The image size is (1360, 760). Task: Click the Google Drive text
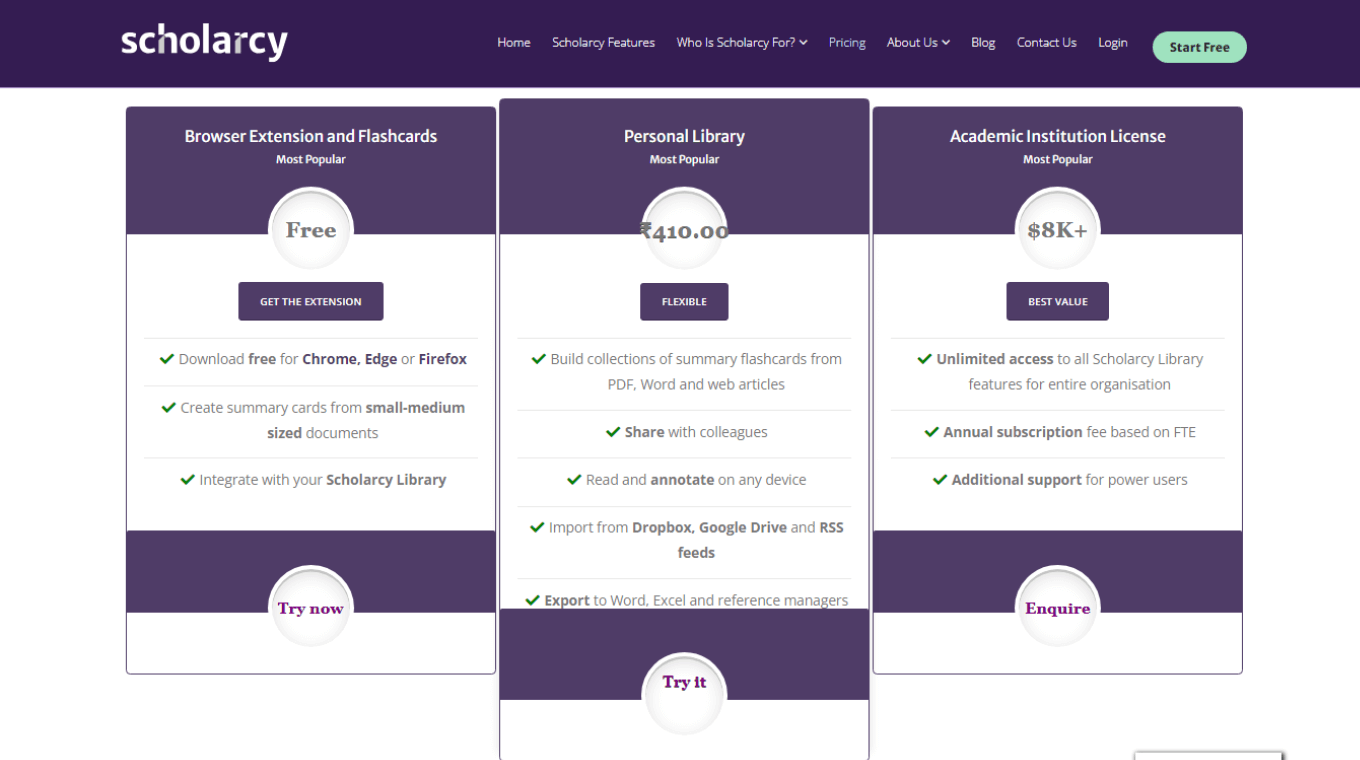(743, 527)
